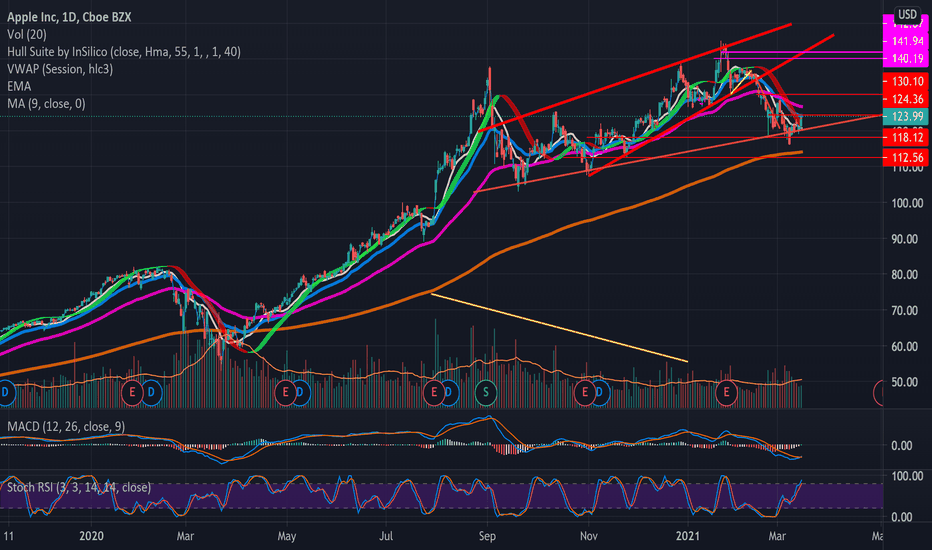Select the MACD (12, 26, close, 9) legend
The width and height of the screenshot is (932, 550).
pyautogui.click(x=66, y=426)
